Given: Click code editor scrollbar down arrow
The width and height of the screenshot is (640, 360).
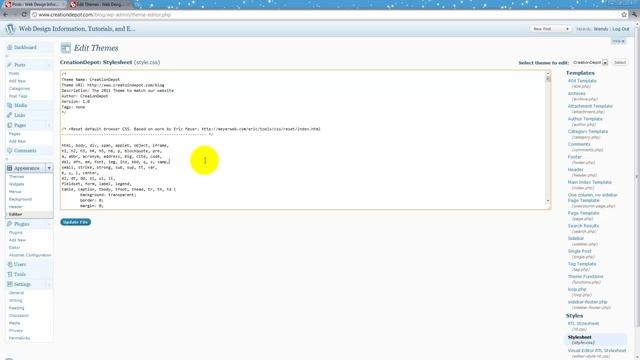Looking at the screenshot, I should [x=548, y=201].
